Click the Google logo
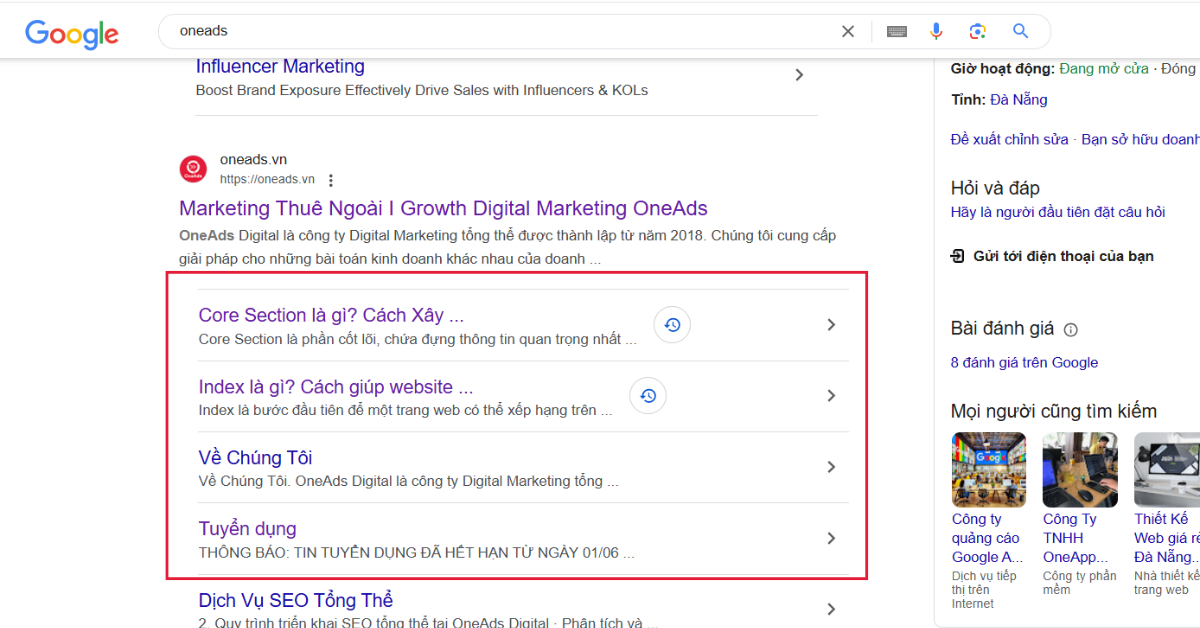The height and width of the screenshot is (628, 1200). pyautogui.click(x=72, y=33)
